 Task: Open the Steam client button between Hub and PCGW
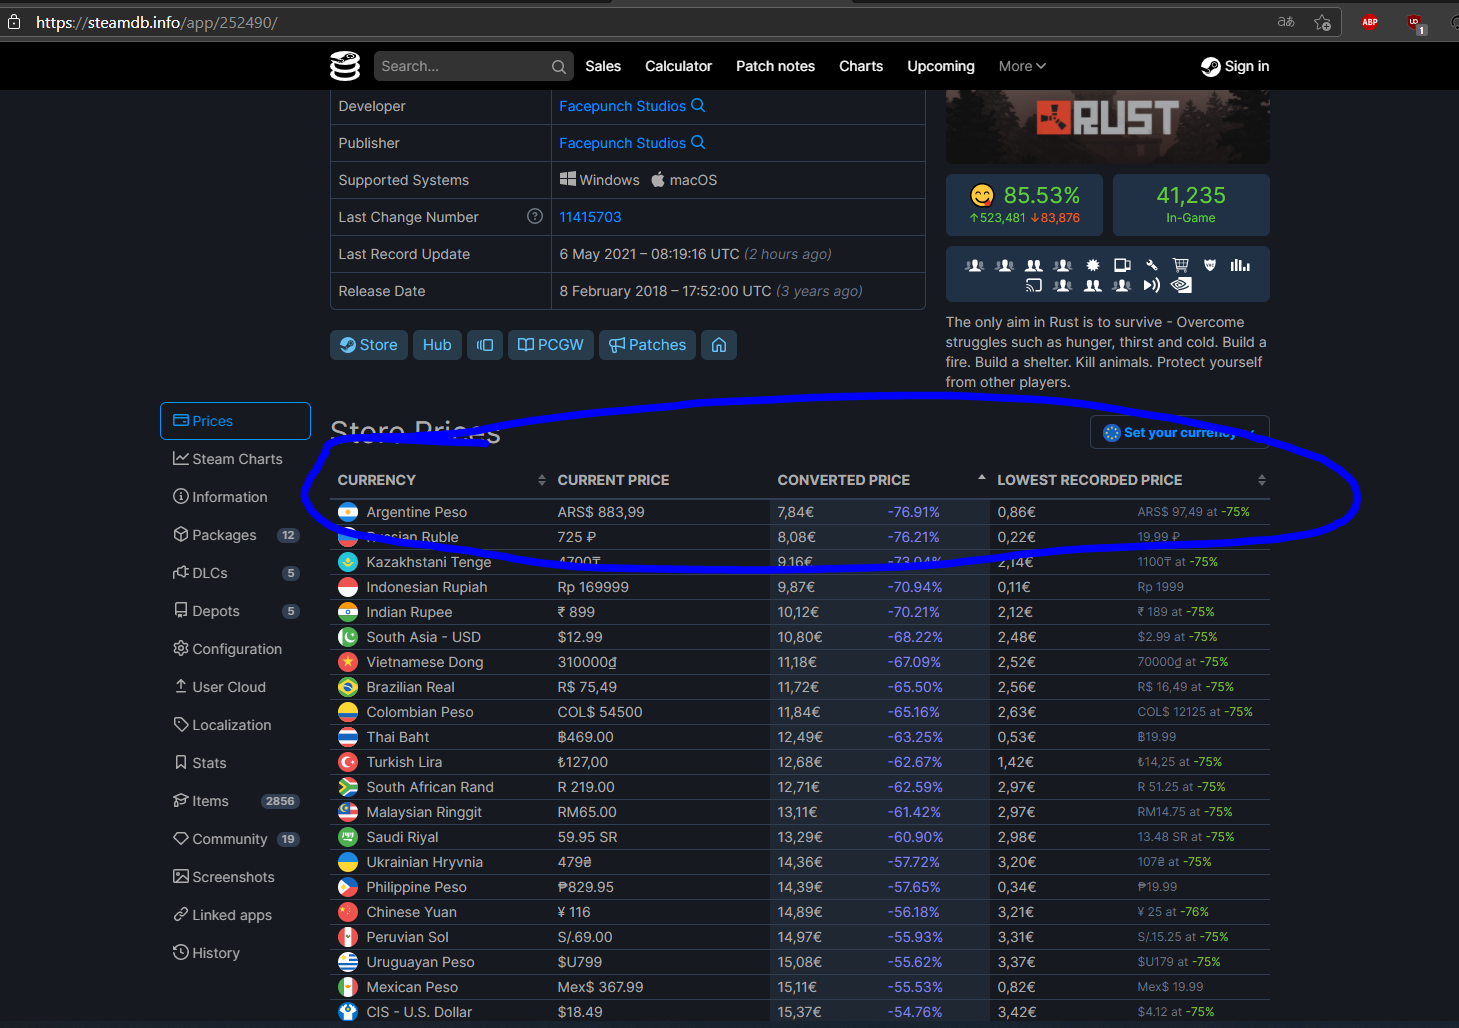(x=485, y=345)
